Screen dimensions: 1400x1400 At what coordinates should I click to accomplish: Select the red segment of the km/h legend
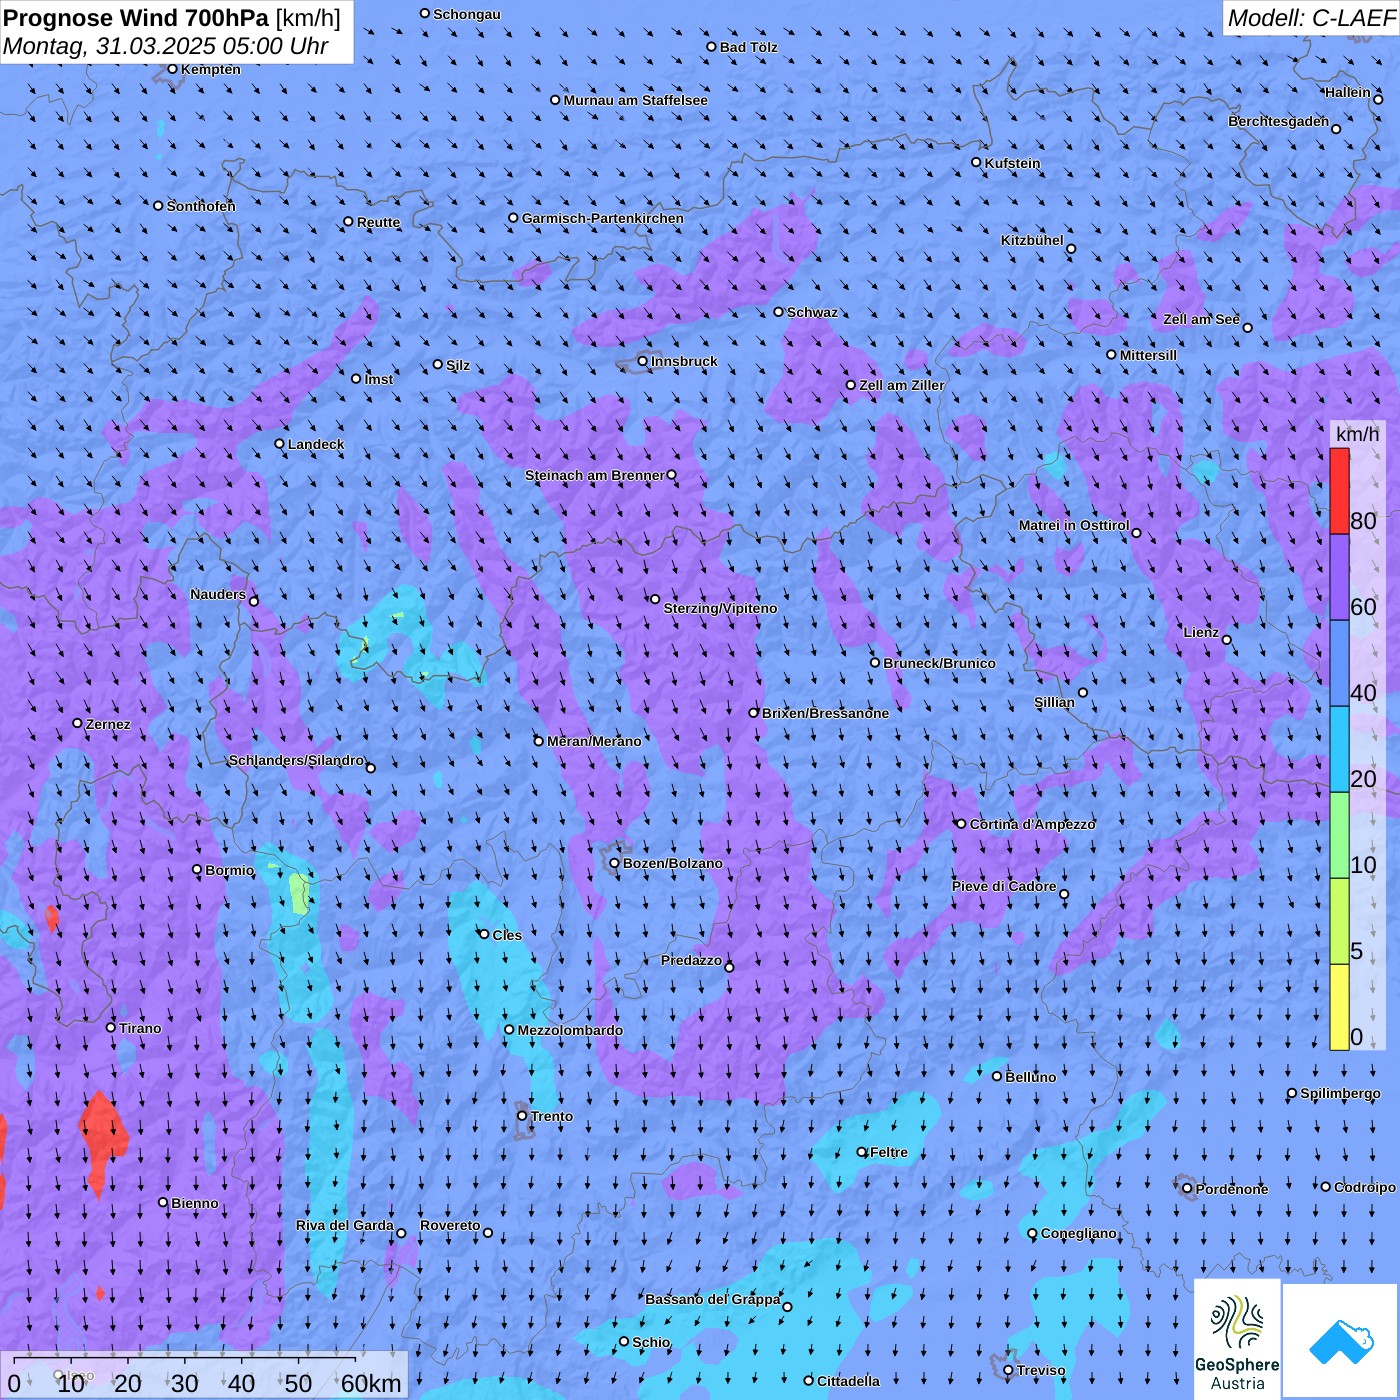[x=1339, y=491]
